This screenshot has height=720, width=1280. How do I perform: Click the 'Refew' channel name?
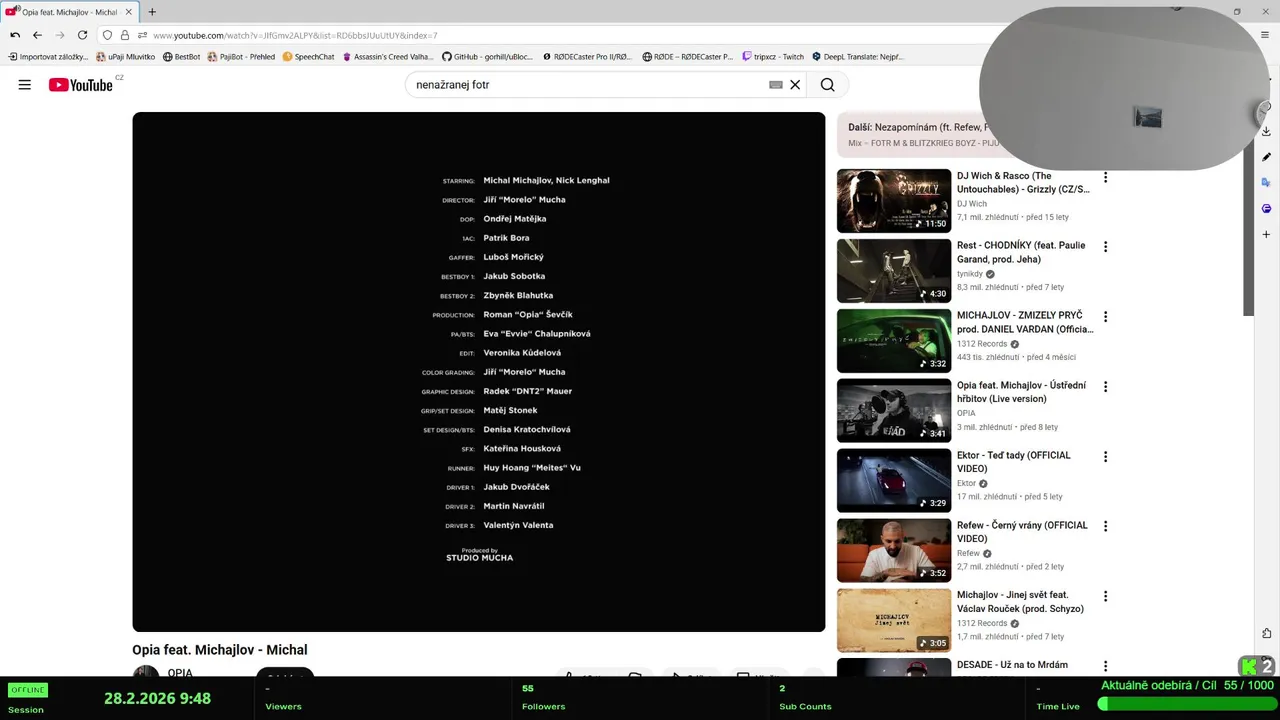point(969,553)
